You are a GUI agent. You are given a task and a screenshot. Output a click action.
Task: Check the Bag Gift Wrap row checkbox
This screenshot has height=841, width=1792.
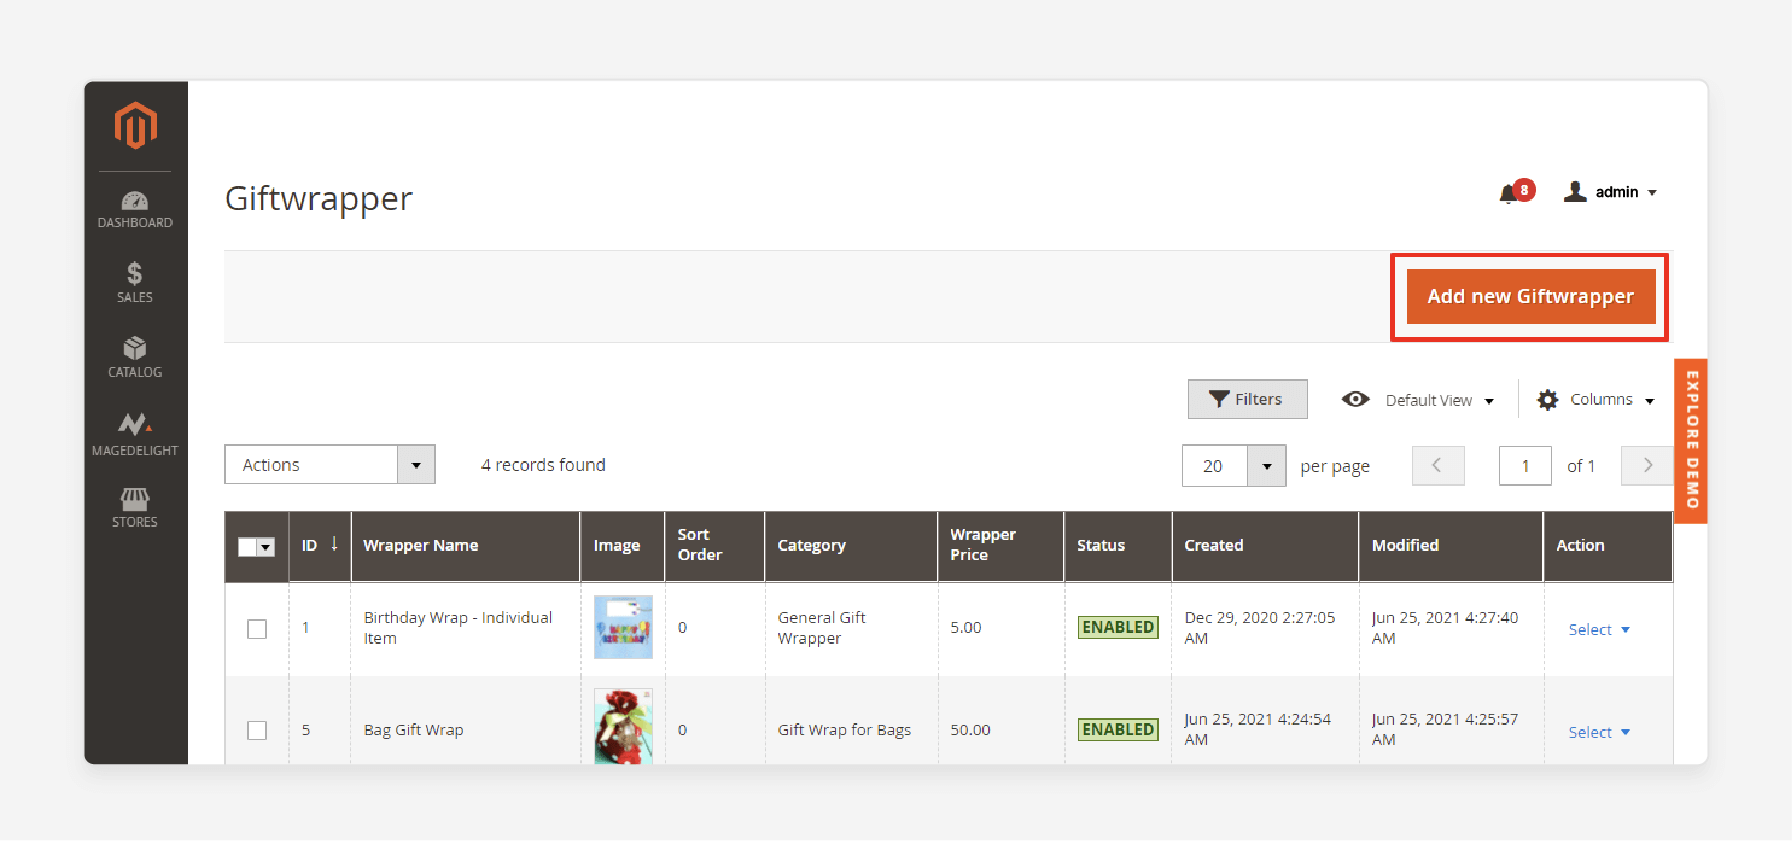click(257, 730)
